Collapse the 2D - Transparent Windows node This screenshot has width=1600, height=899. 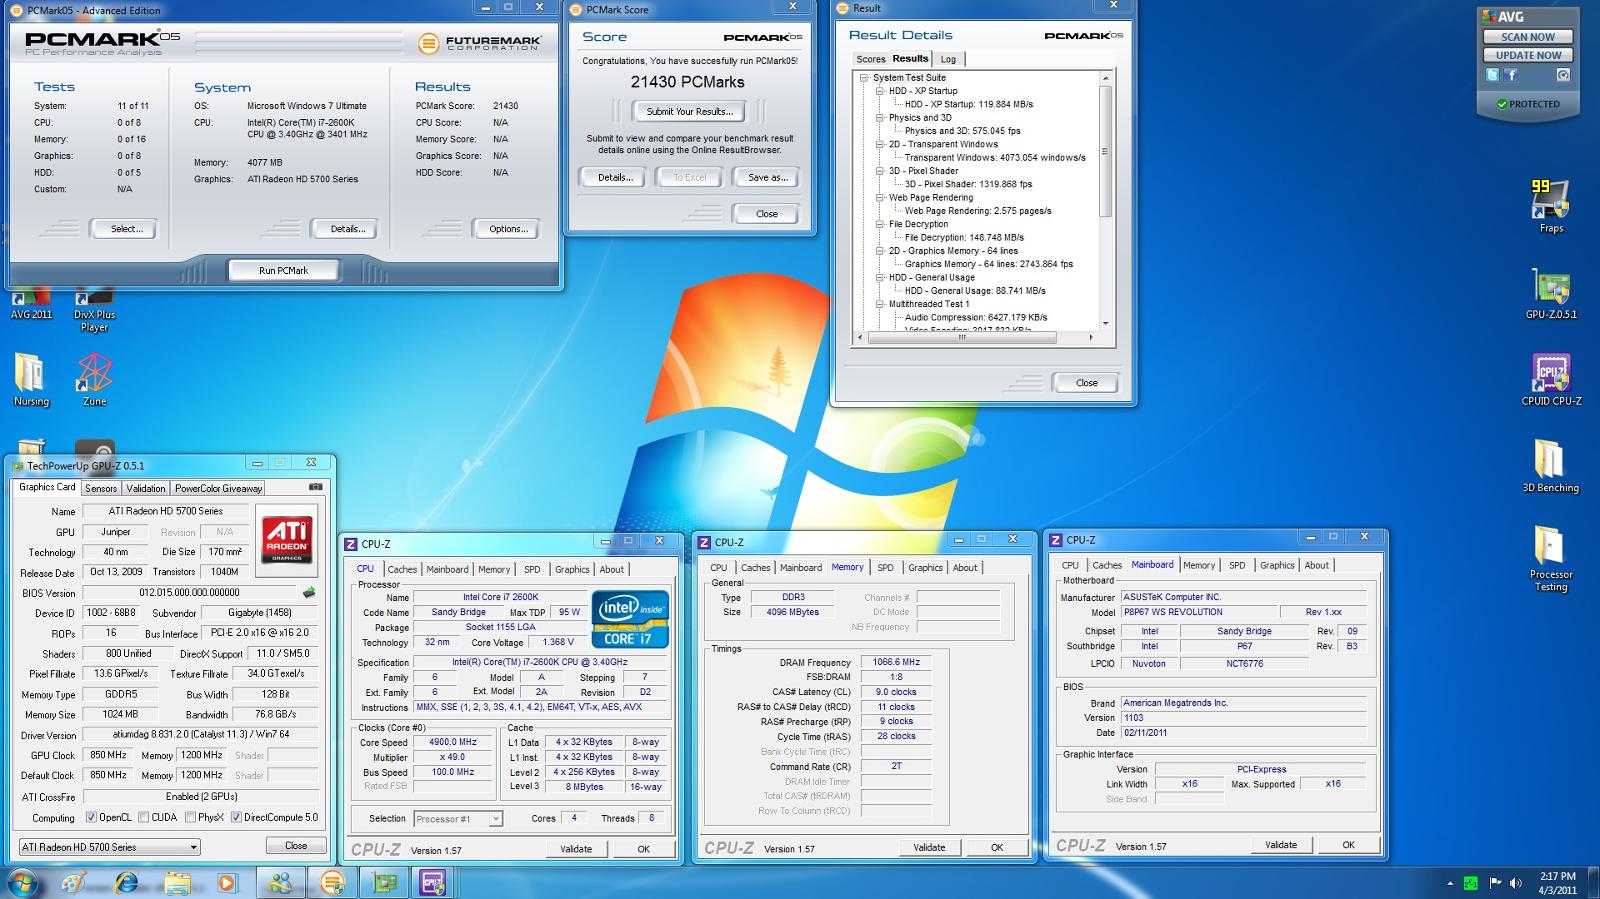pyautogui.click(x=880, y=144)
